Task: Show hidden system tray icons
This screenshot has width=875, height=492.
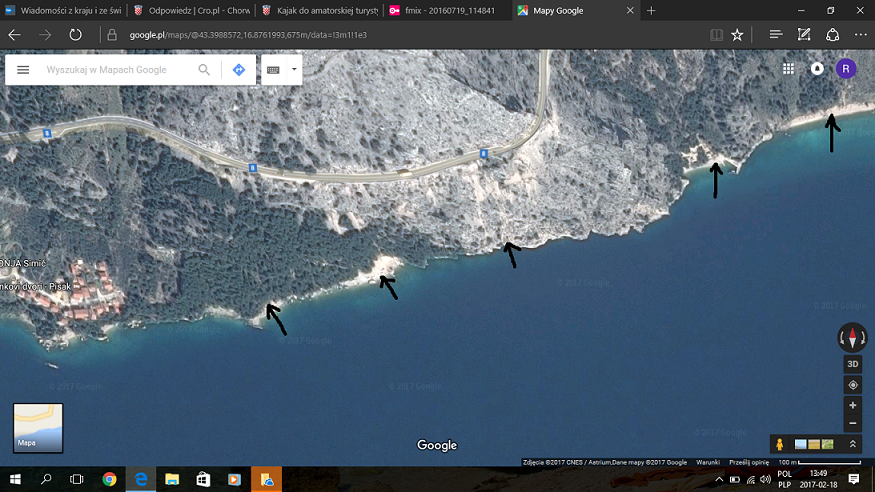Action: 718,479
